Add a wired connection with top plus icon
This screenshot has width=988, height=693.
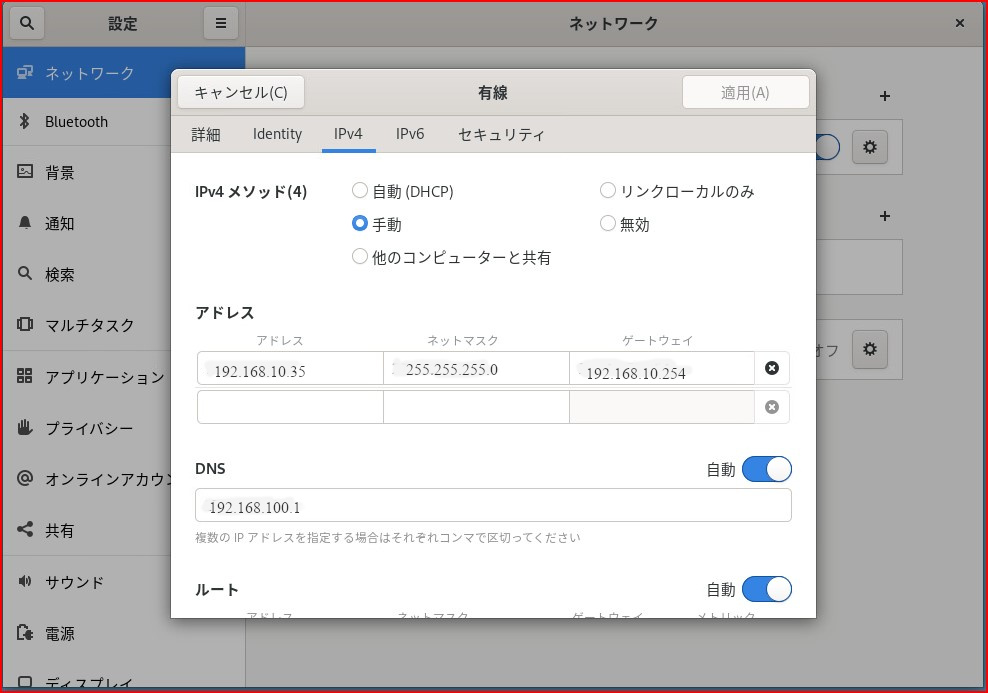click(x=885, y=96)
